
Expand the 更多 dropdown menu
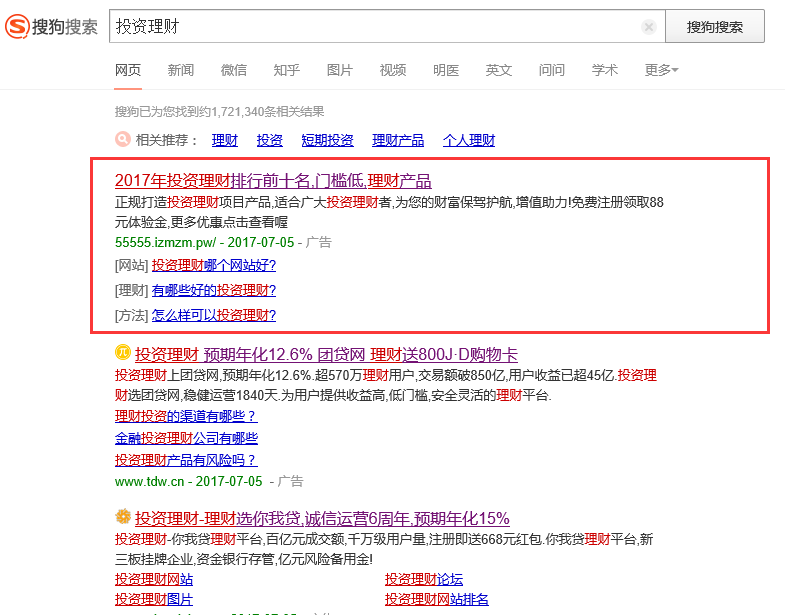coord(661,70)
